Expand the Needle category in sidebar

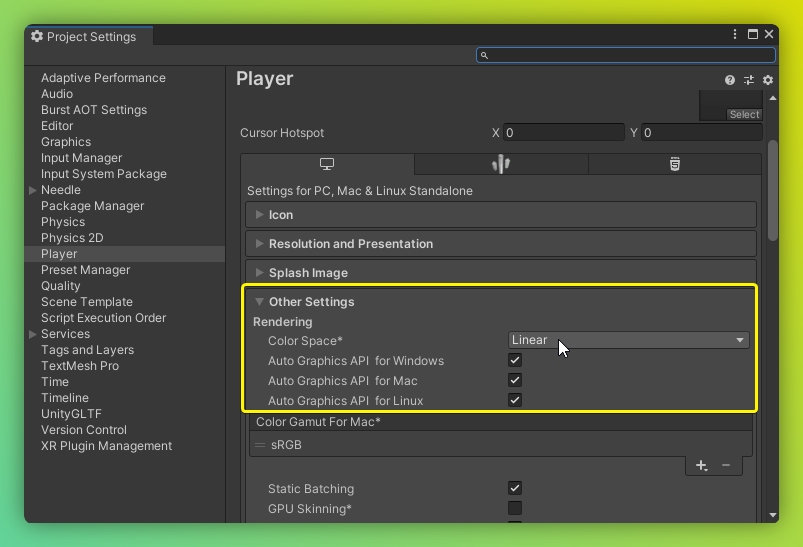tap(33, 190)
